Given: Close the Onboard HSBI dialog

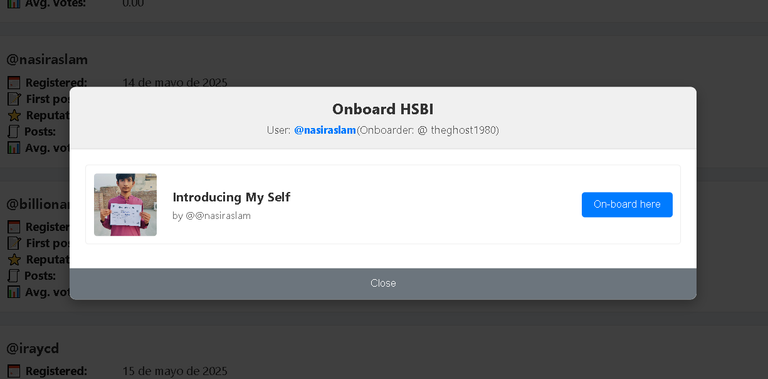Looking at the screenshot, I should point(383,284).
